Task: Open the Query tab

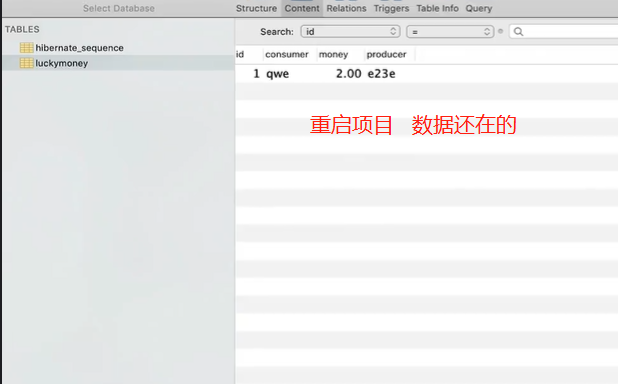Action: 478,8
